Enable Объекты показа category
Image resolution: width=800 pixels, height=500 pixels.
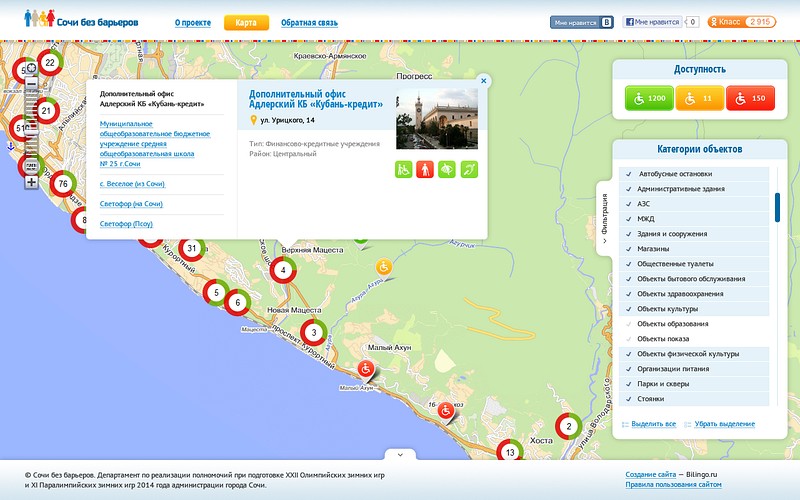[x=694, y=339]
